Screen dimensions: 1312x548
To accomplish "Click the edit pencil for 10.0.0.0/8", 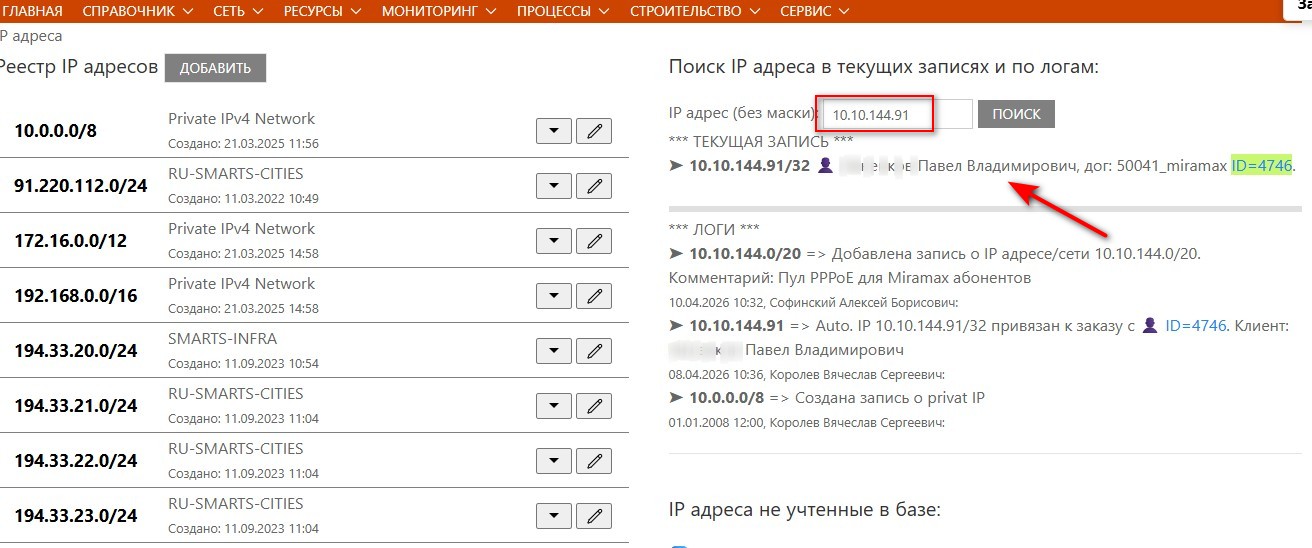I will coord(594,131).
